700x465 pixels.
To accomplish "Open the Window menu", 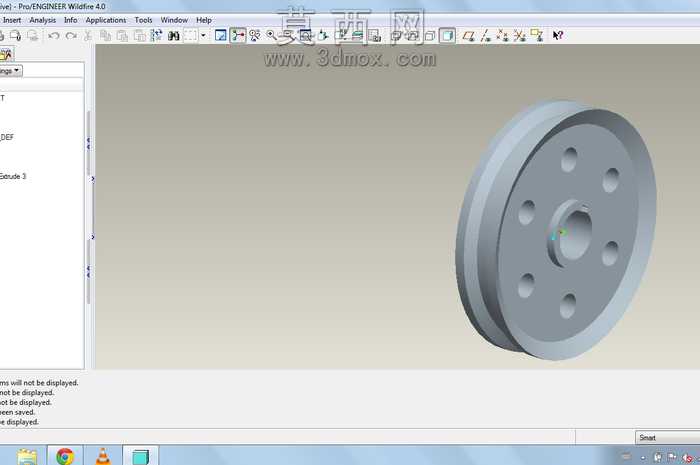I will [174, 20].
